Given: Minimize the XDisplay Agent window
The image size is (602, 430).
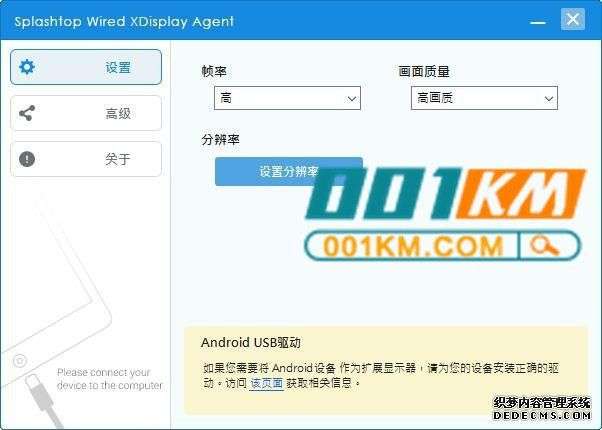Looking at the screenshot, I should point(538,22).
